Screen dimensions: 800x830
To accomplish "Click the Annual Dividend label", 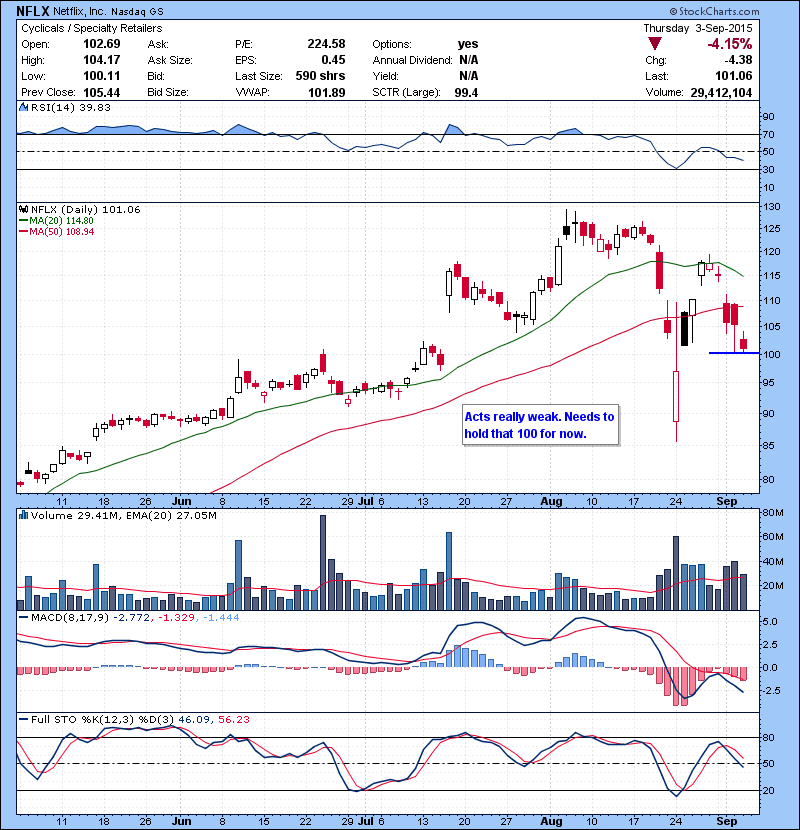I will pos(412,60).
